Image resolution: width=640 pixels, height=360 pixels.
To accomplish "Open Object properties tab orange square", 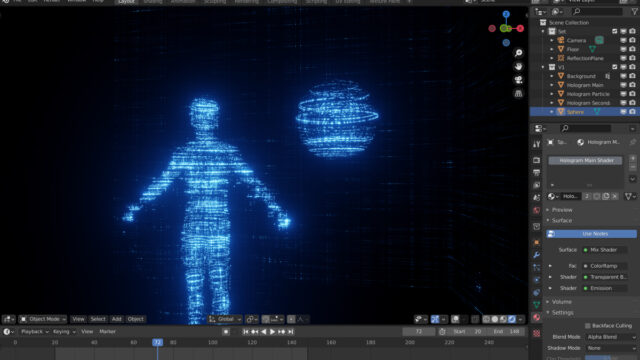I will (536, 242).
